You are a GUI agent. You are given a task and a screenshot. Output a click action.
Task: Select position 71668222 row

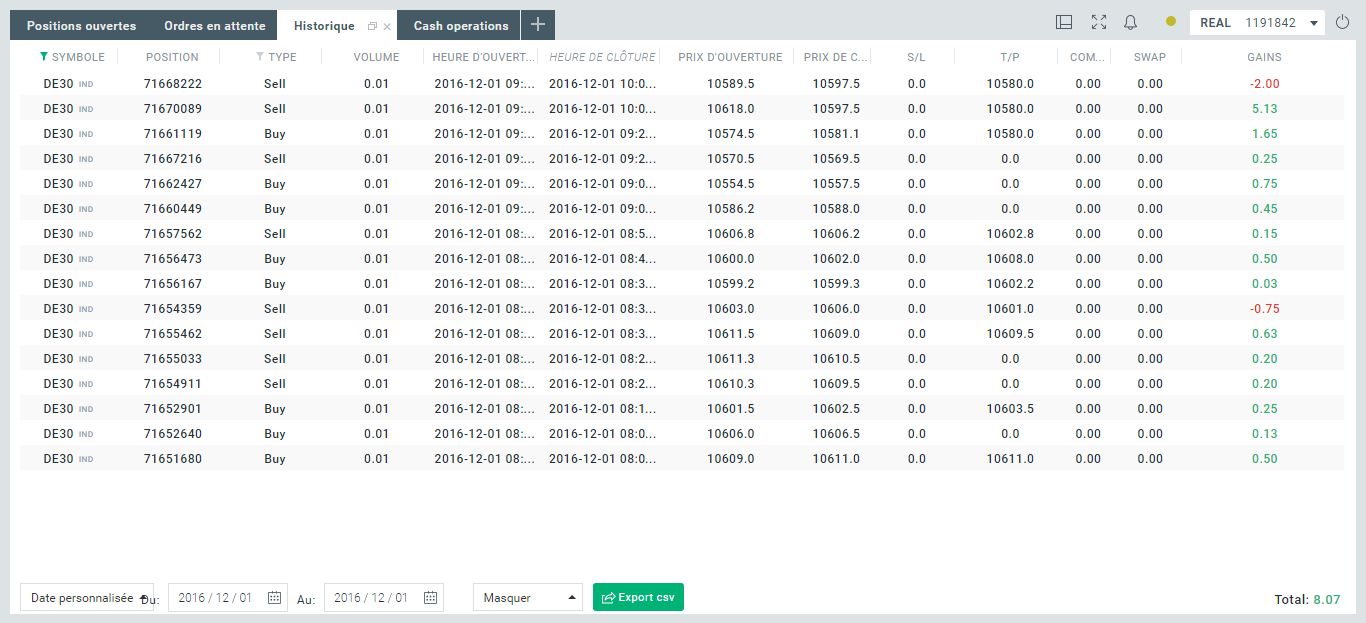[683, 84]
